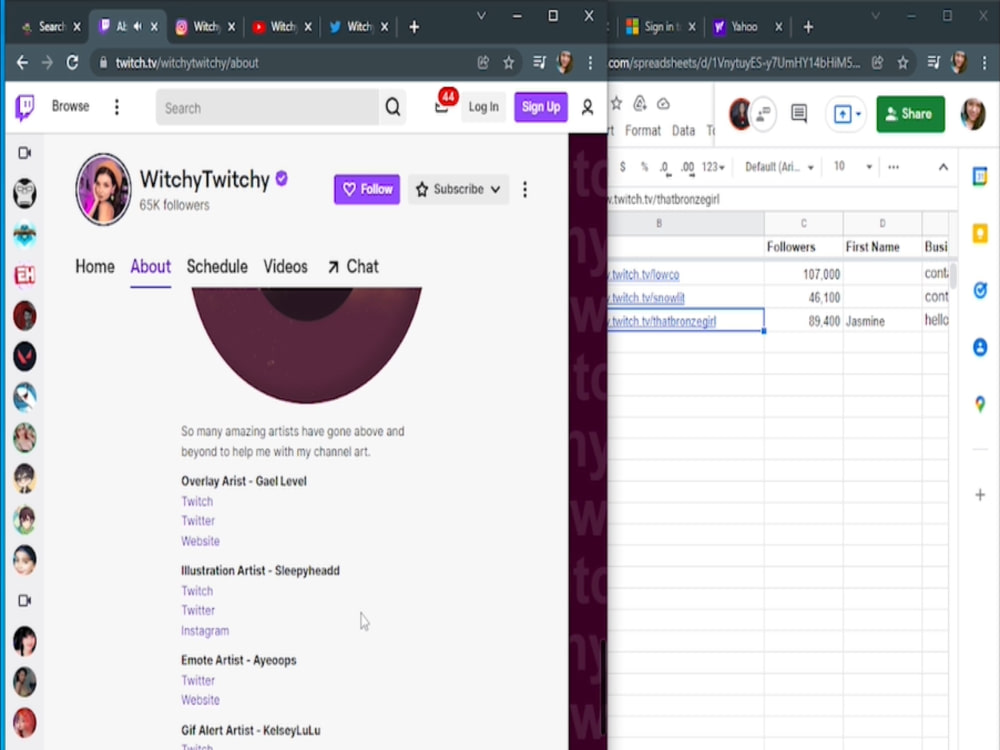Open the Videos channel tab
The height and width of the screenshot is (750, 1000).
[x=285, y=267]
